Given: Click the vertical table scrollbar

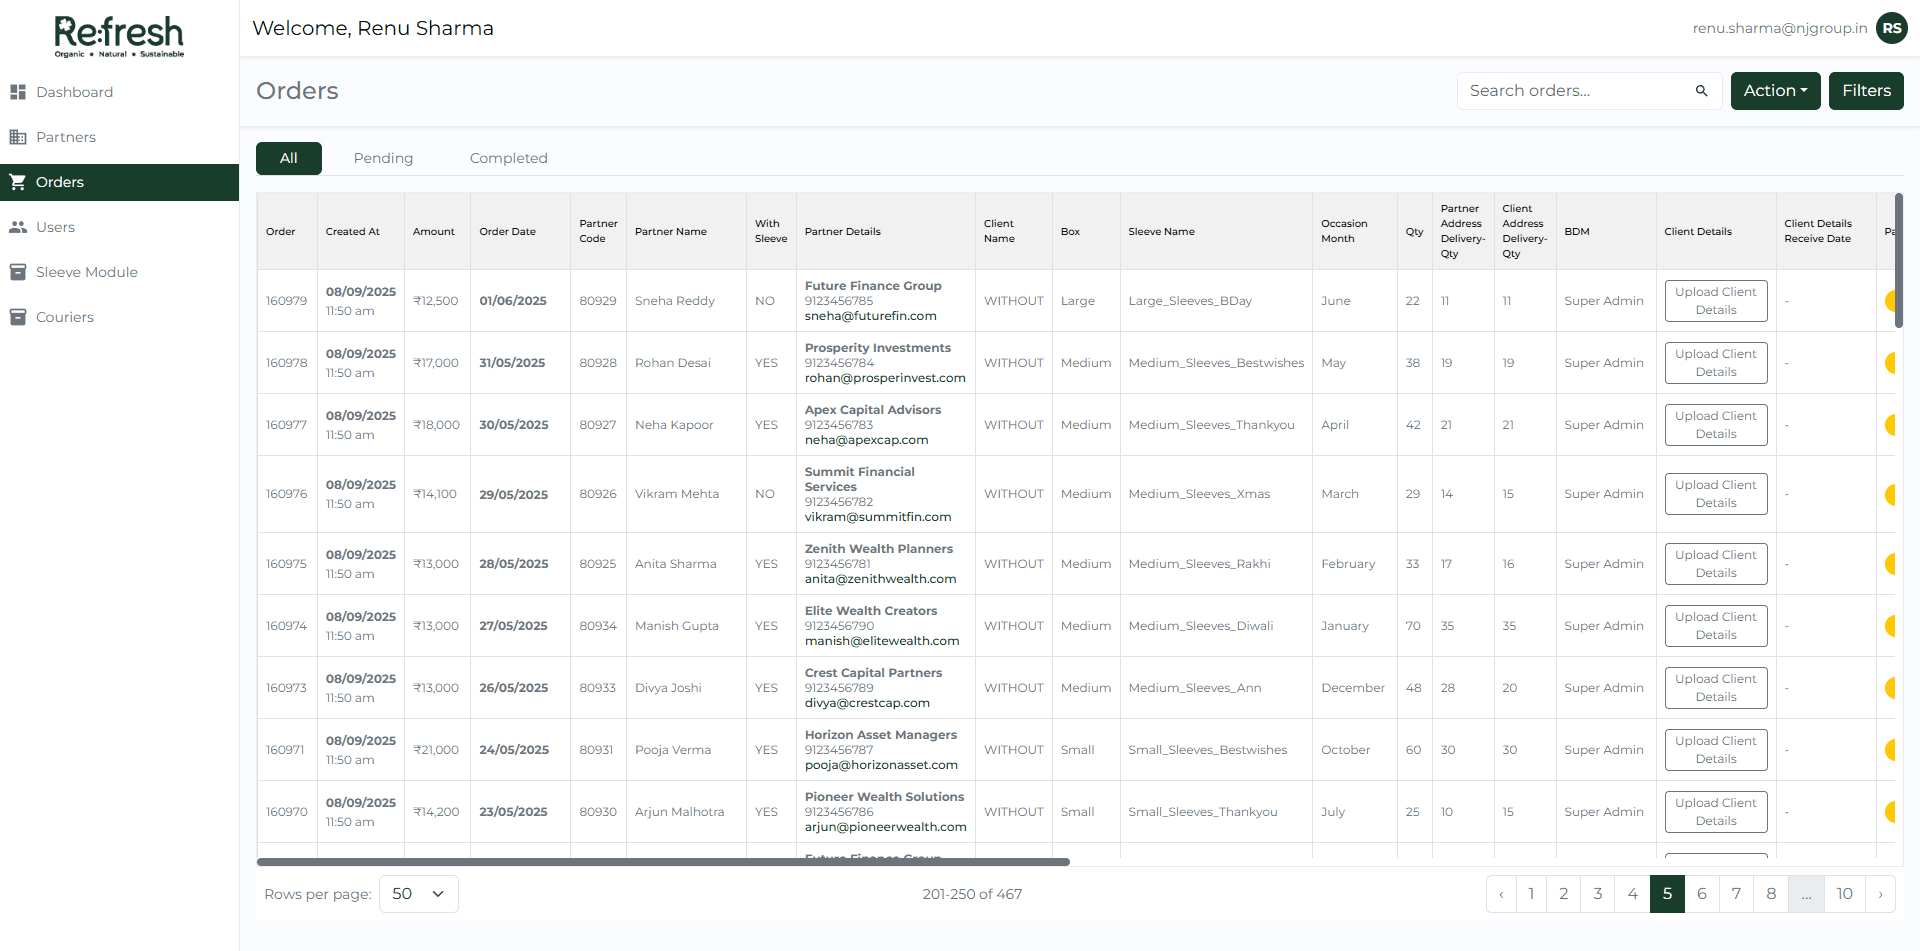Looking at the screenshot, I should pos(1898,260).
